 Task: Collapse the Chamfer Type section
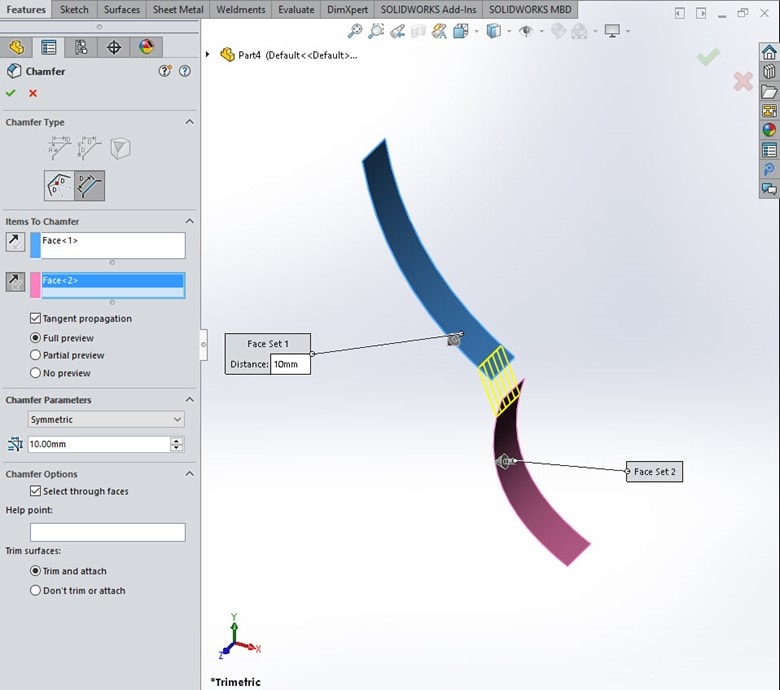click(x=190, y=122)
